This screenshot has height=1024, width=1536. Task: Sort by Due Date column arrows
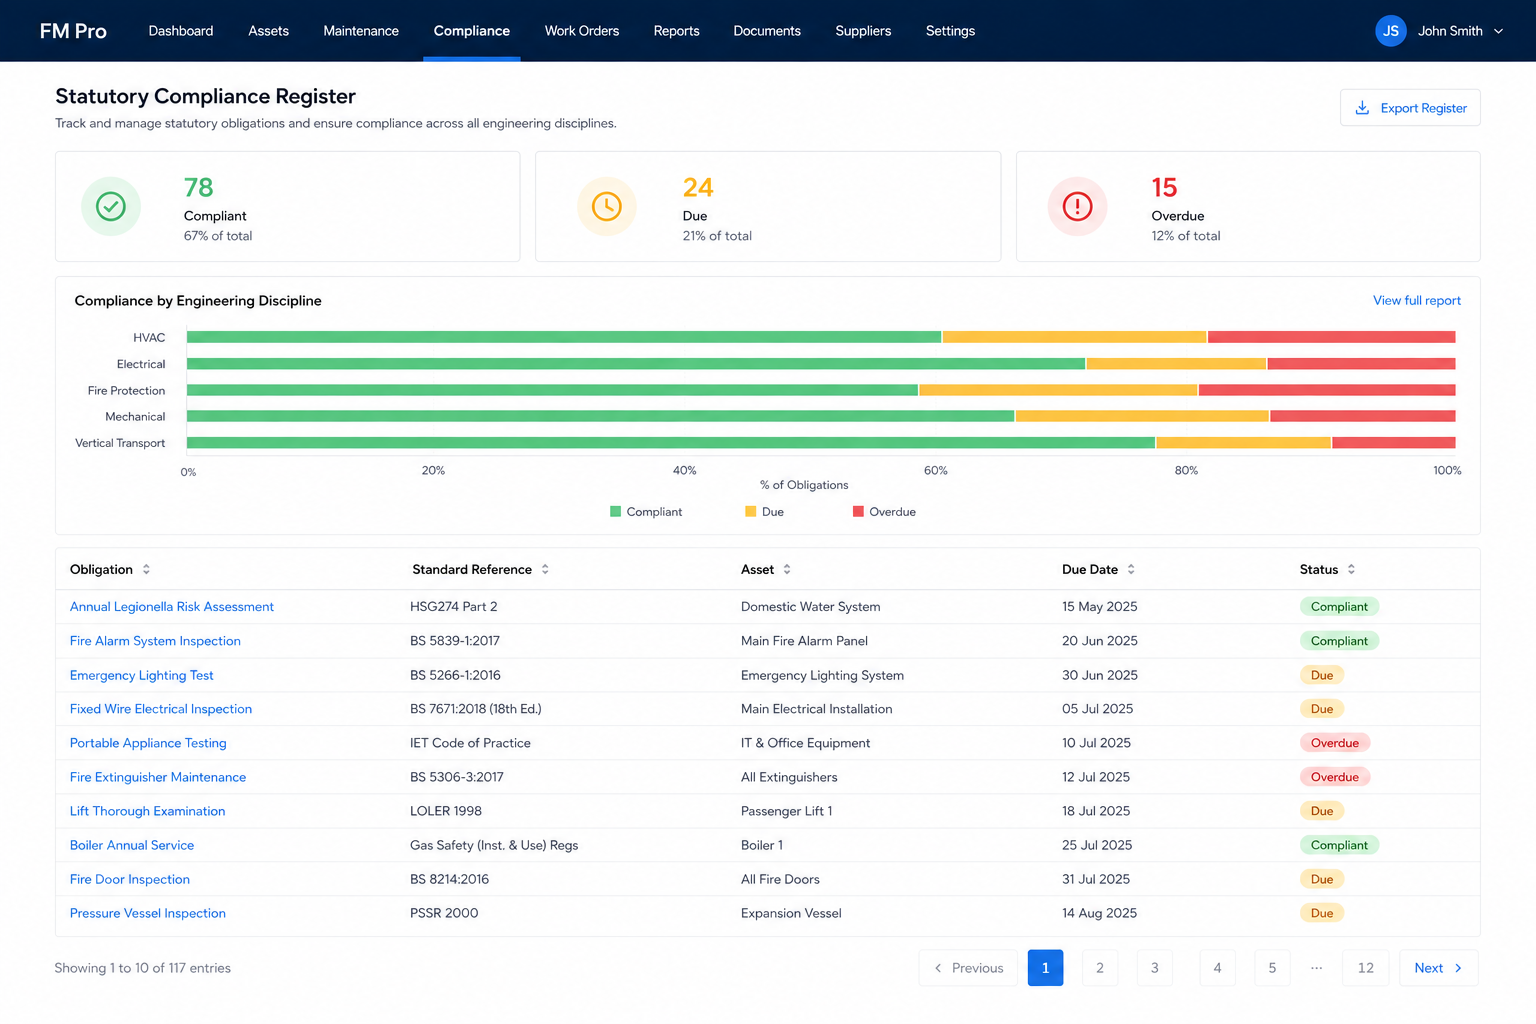(x=1131, y=569)
